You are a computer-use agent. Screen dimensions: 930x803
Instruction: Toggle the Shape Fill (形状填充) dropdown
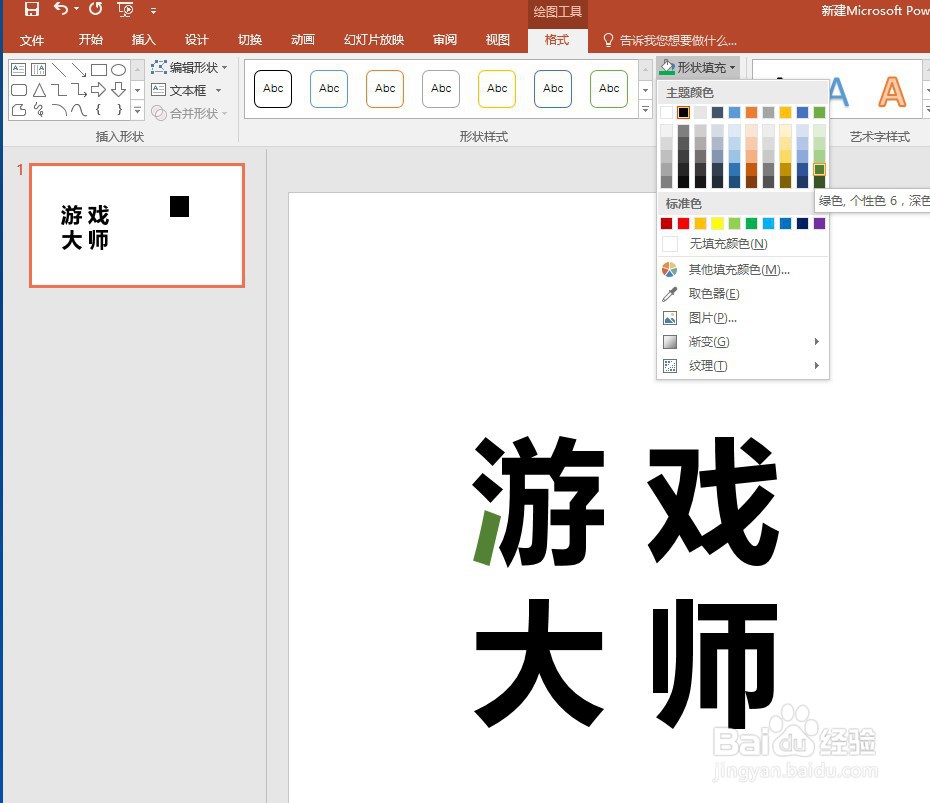click(x=698, y=68)
